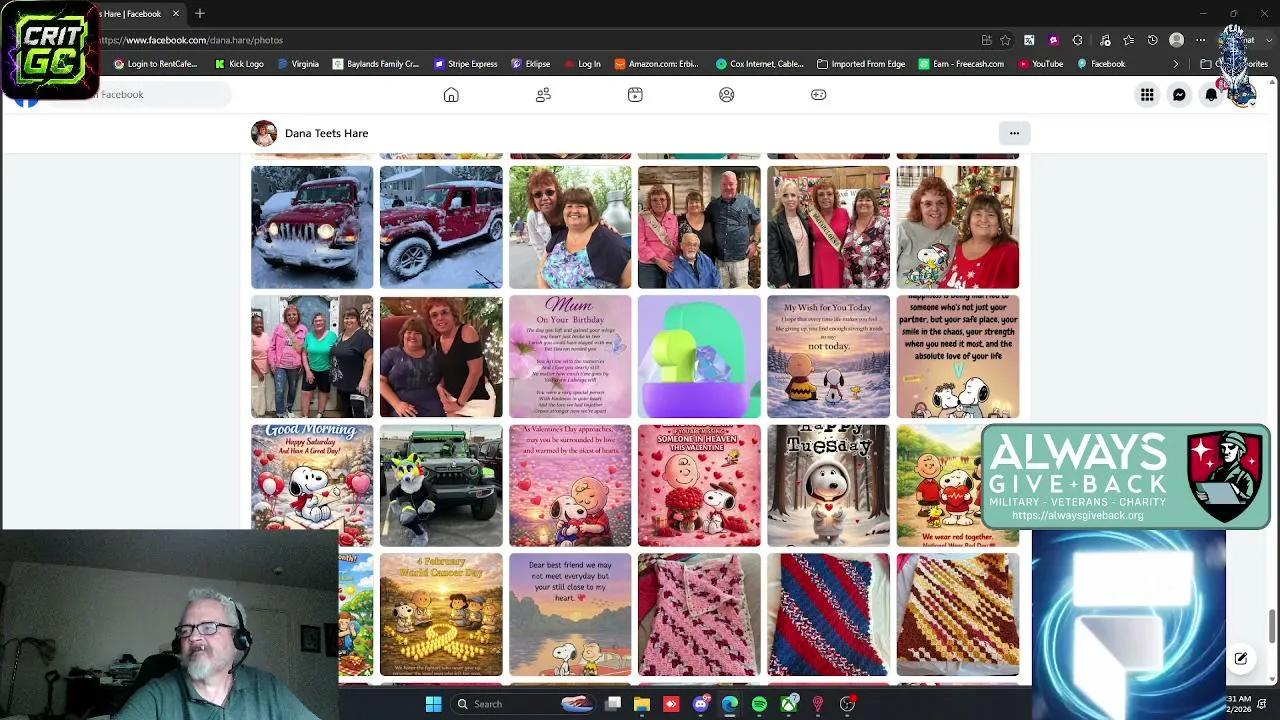Open Messenger from the top bar

tap(1179, 95)
